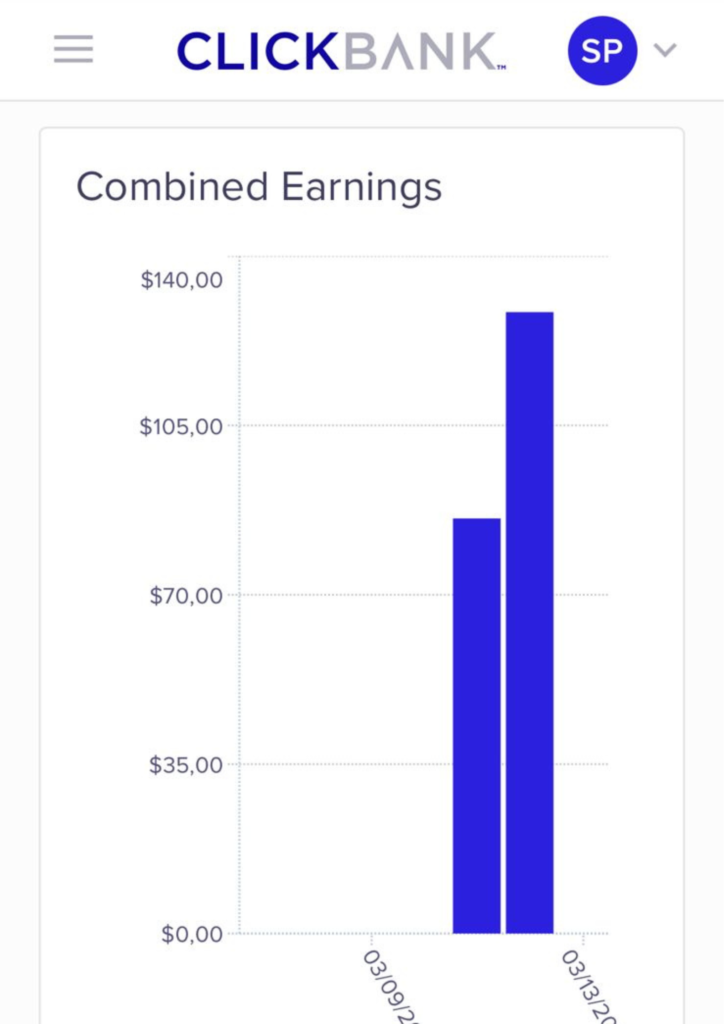724x1024 pixels.
Task: Click the CLICK portion of the logo
Action: 260,51
